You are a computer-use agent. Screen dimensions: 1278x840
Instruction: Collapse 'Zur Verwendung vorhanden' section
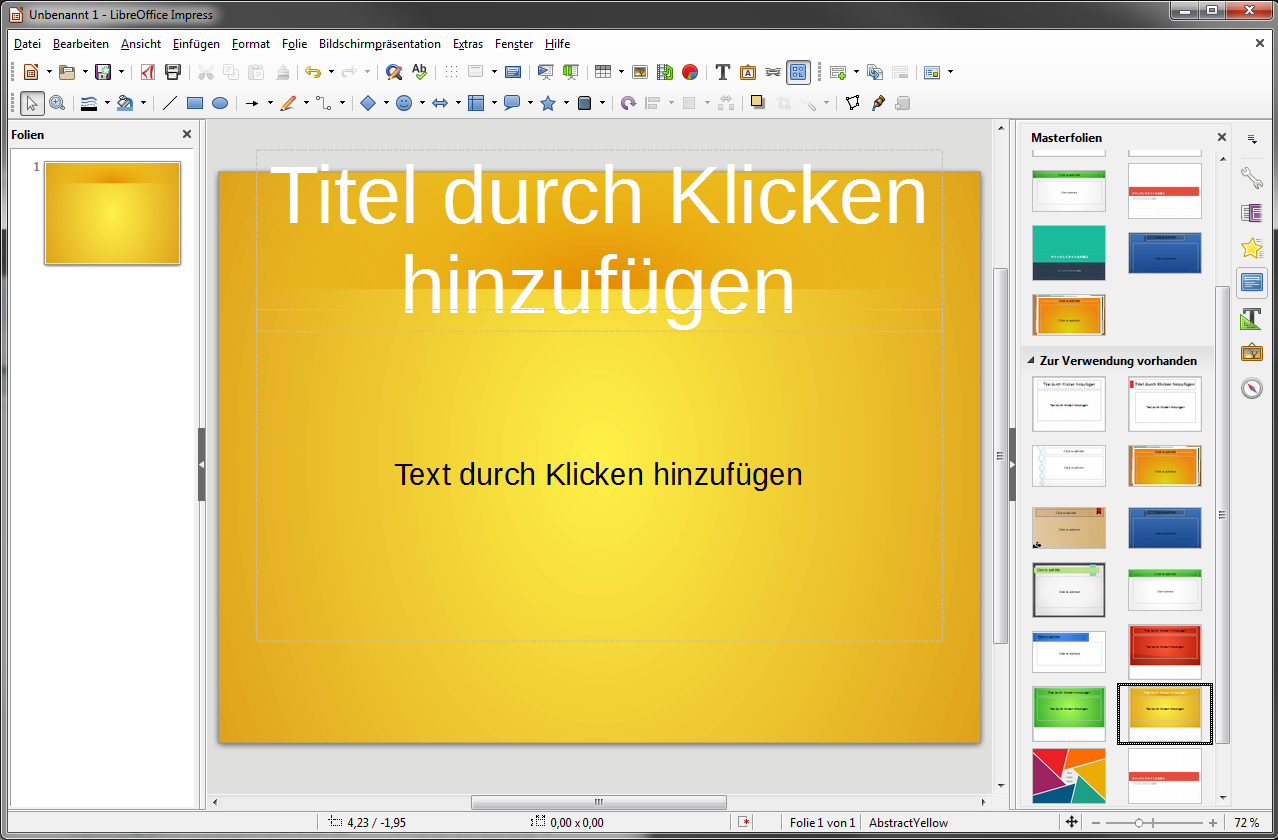1029,361
